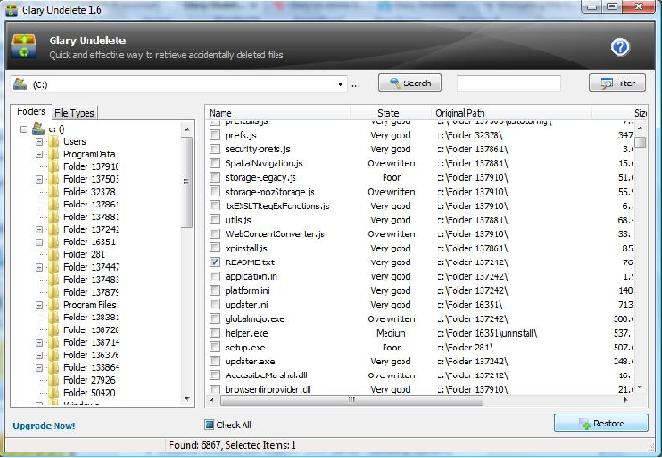Click the Search button
The image size is (662, 458).
tap(410, 83)
